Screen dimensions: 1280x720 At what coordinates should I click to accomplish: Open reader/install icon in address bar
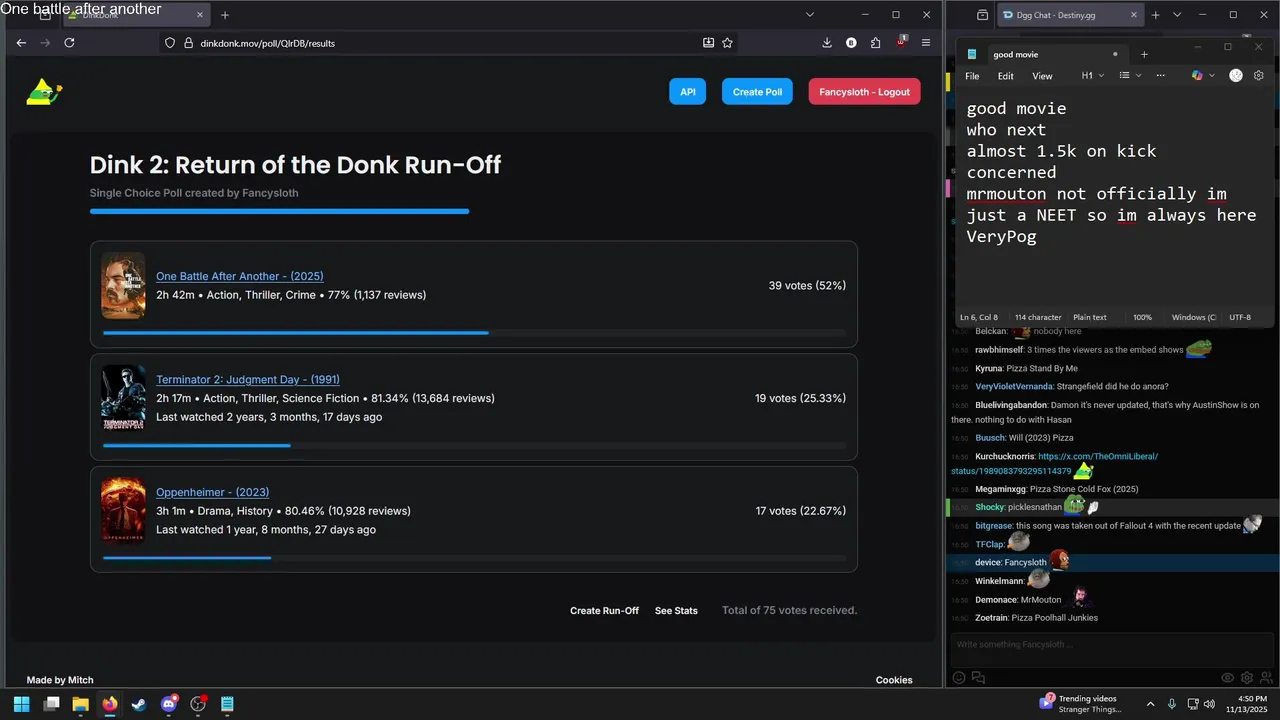click(708, 43)
